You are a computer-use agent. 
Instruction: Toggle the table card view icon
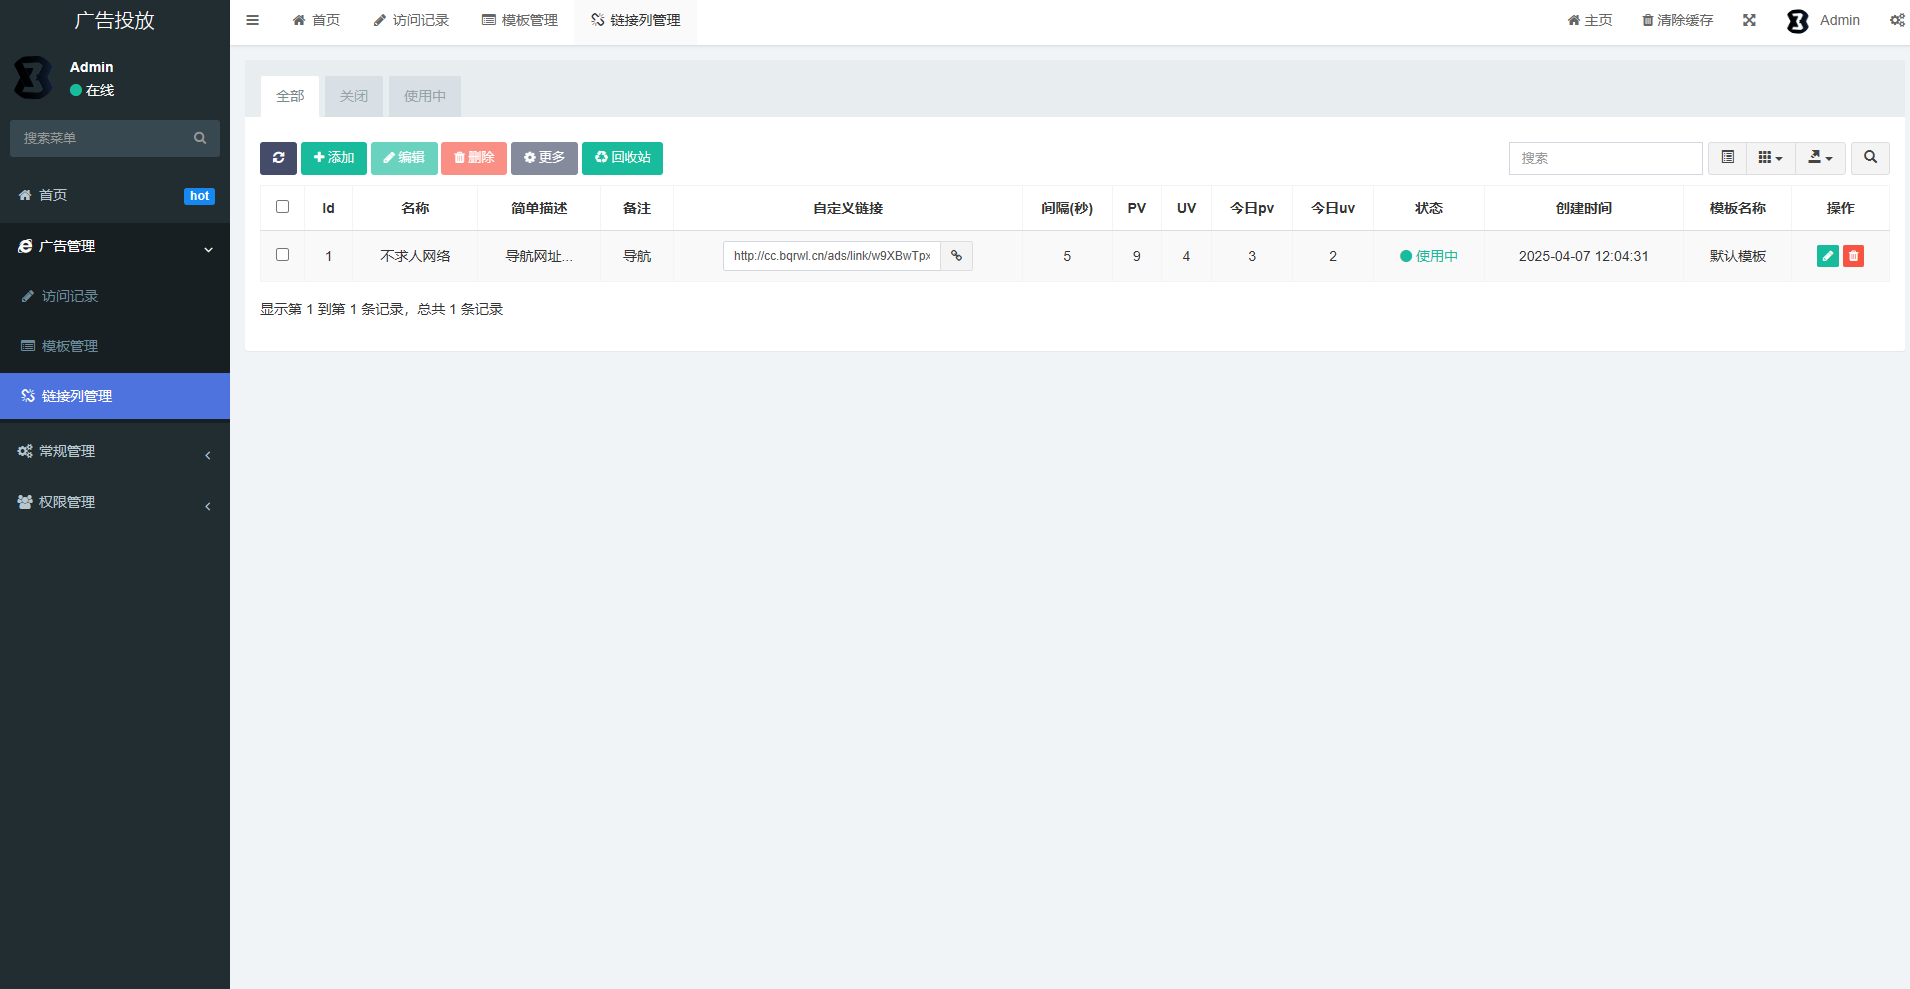pos(1727,158)
